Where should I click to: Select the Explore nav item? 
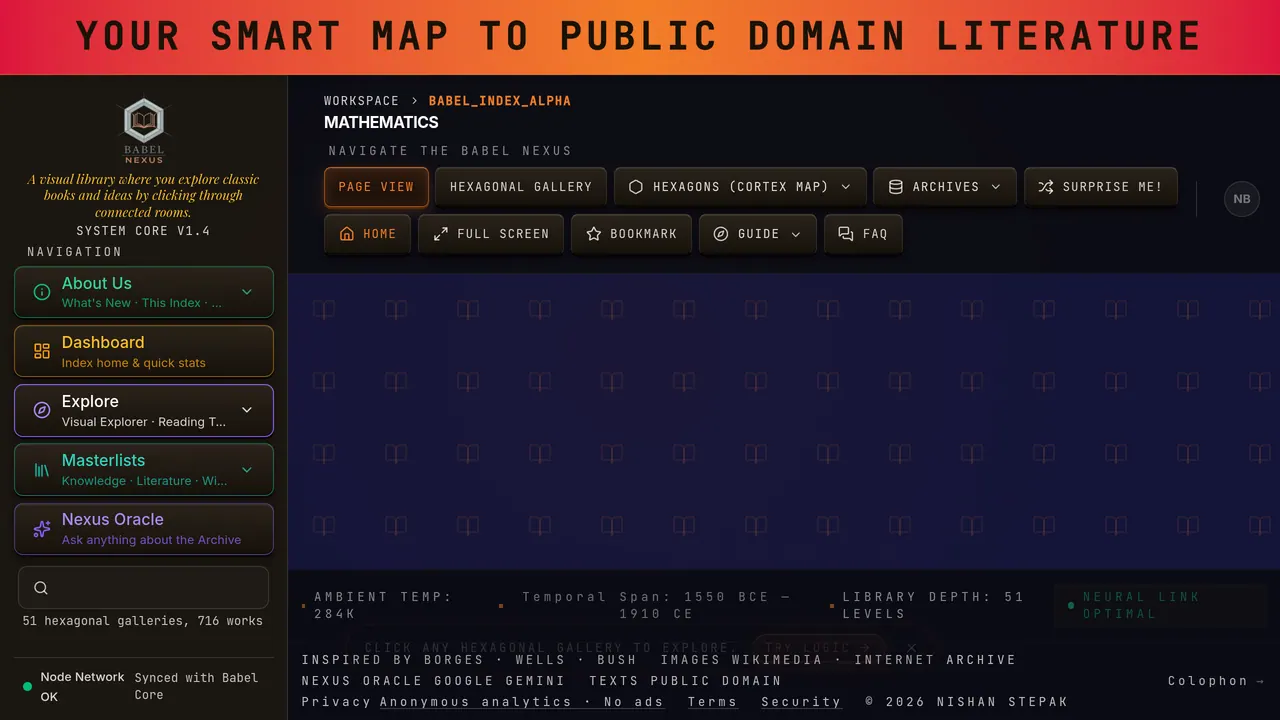coord(144,410)
